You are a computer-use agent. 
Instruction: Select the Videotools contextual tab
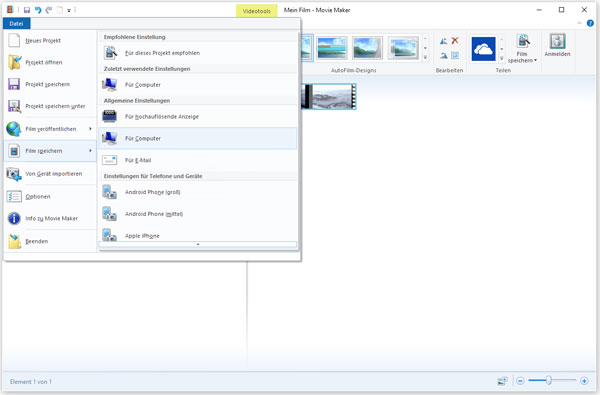pos(256,11)
